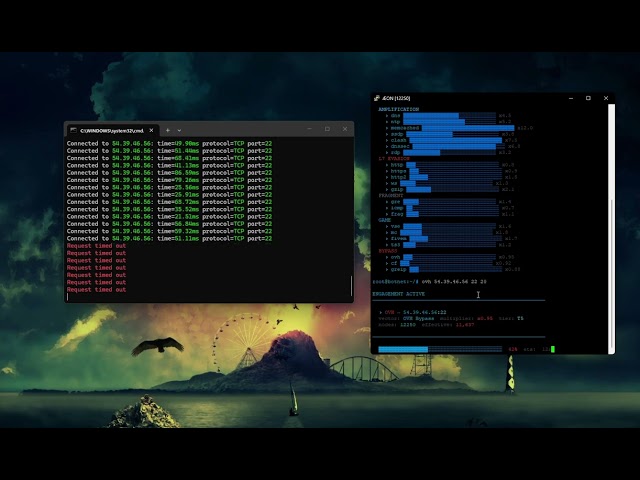
Task: Click the 'greip' row label
Action: pos(398,269)
